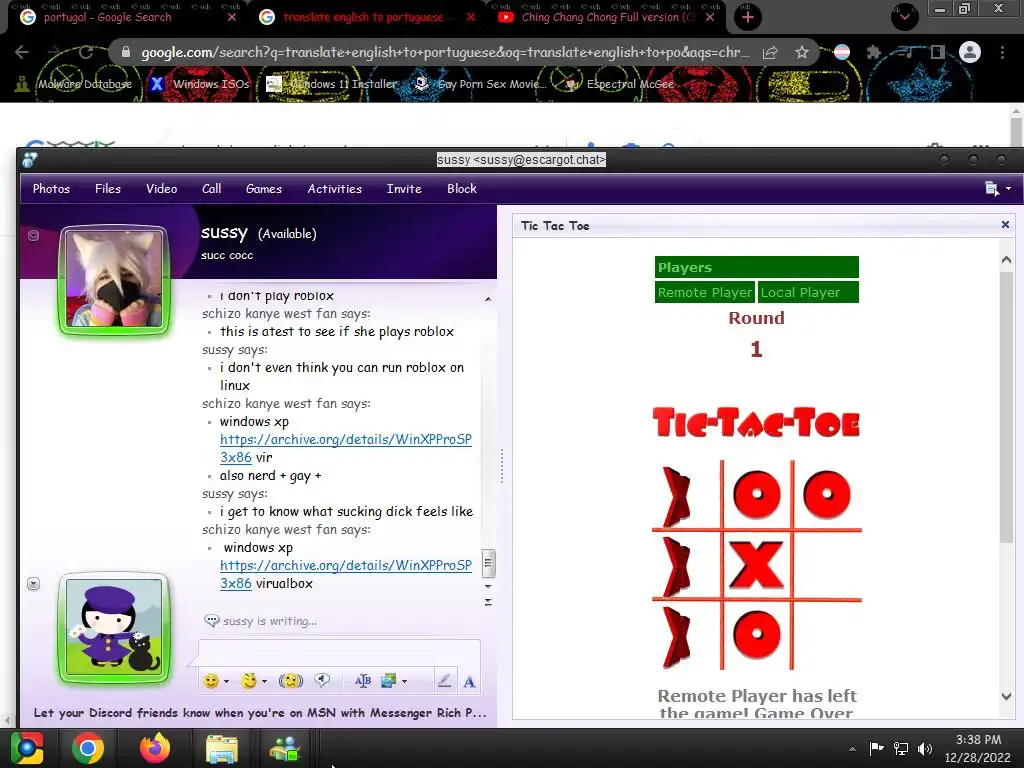This screenshot has width=1024, height=768.
Task: Expand options arrow beside sussy's picture
Action: pos(33,235)
